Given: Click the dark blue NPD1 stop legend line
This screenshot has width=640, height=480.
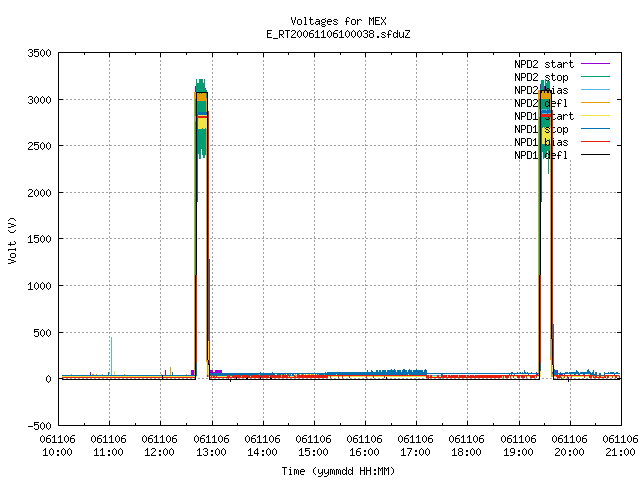Looking at the screenshot, I should [x=596, y=129].
